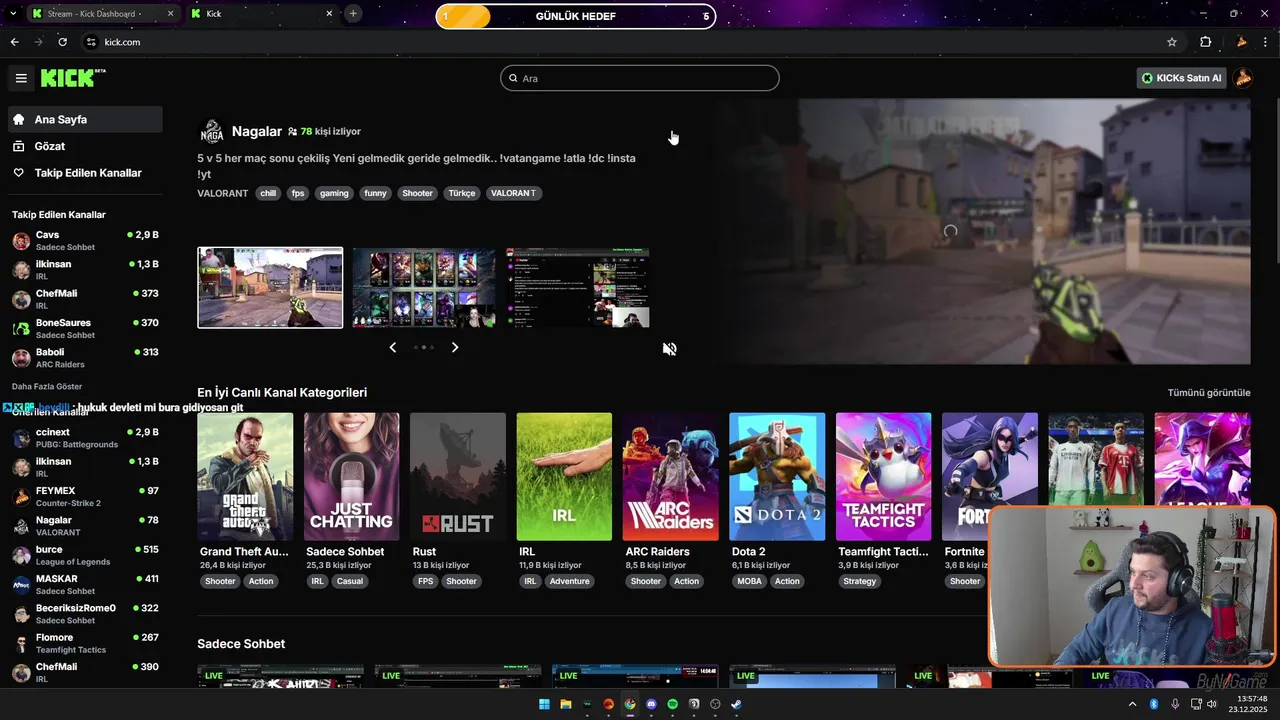Click the Adventure tag under IRL
This screenshot has width=1280, height=720.
[570, 581]
